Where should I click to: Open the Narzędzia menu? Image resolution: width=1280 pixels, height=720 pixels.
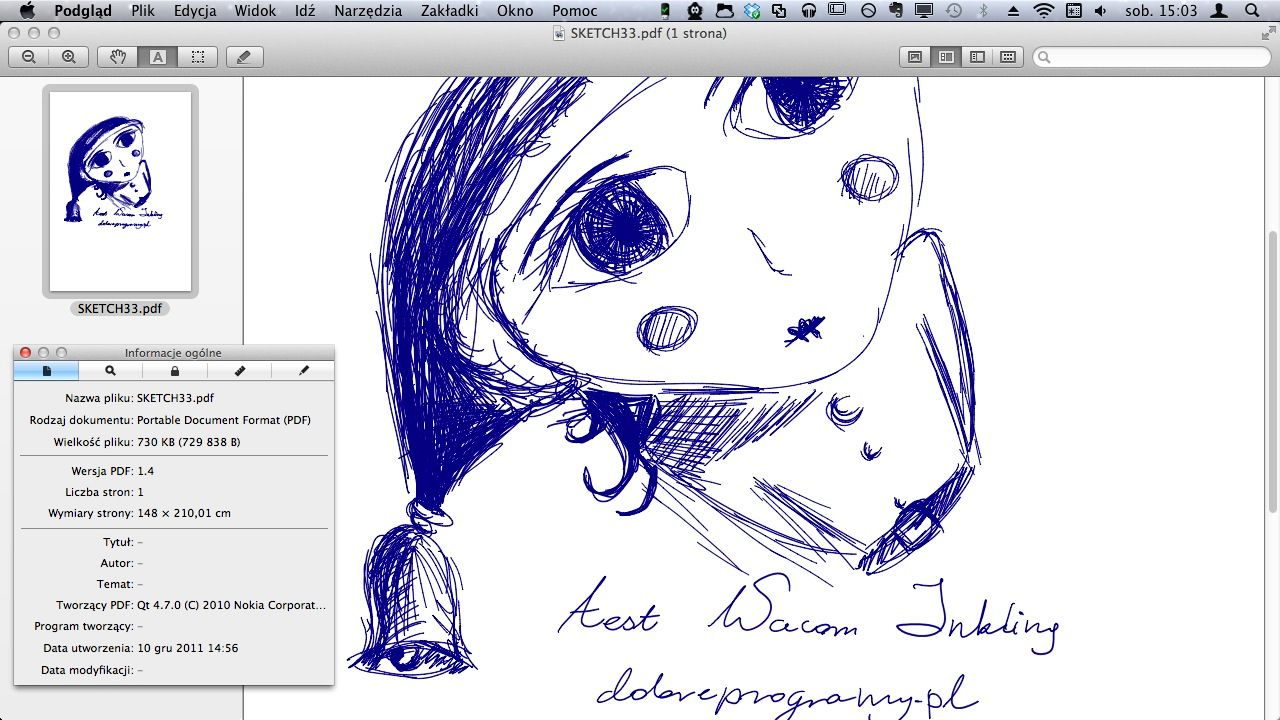tap(366, 11)
